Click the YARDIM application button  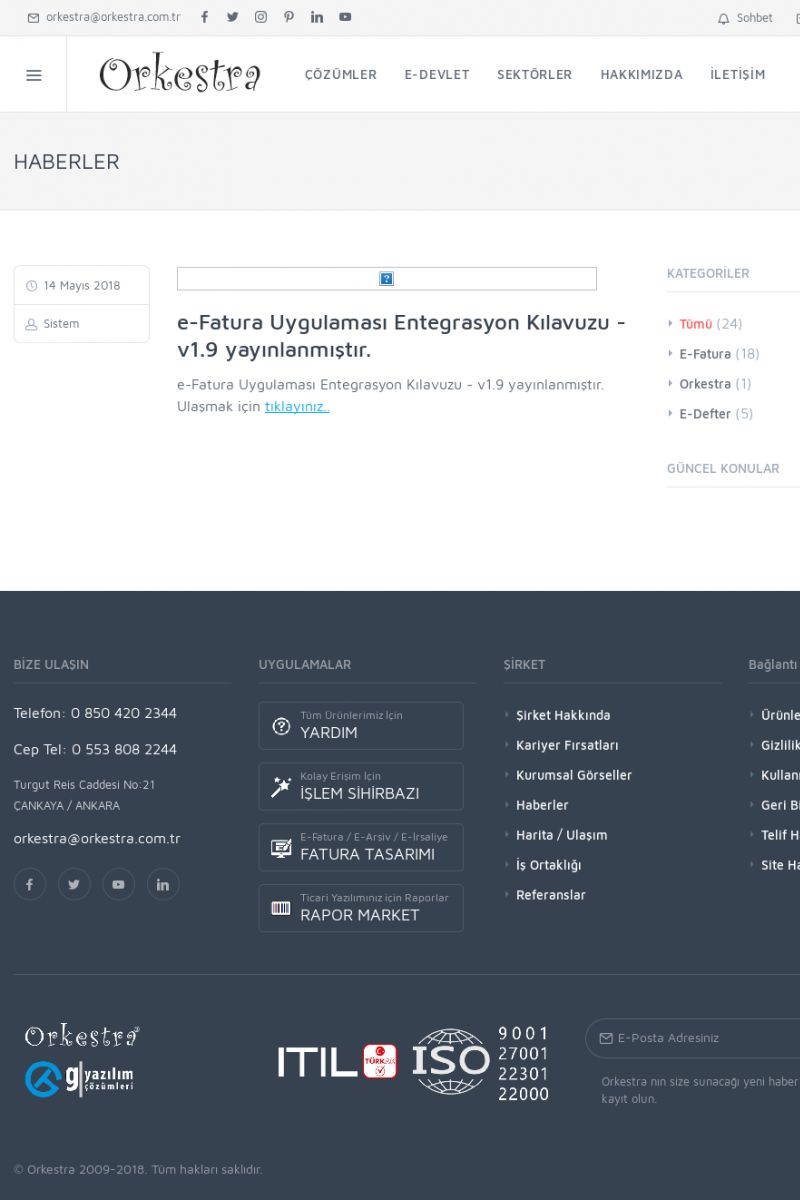pos(361,725)
